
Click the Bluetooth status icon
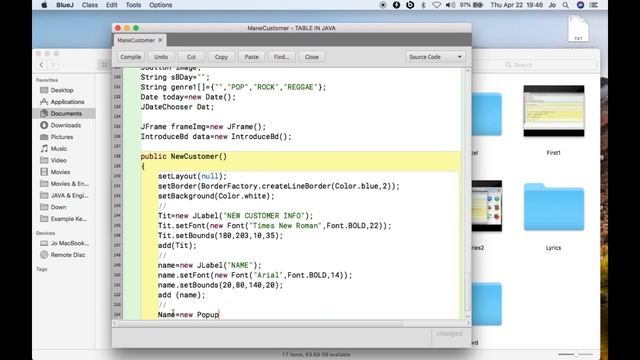point(423,5)
